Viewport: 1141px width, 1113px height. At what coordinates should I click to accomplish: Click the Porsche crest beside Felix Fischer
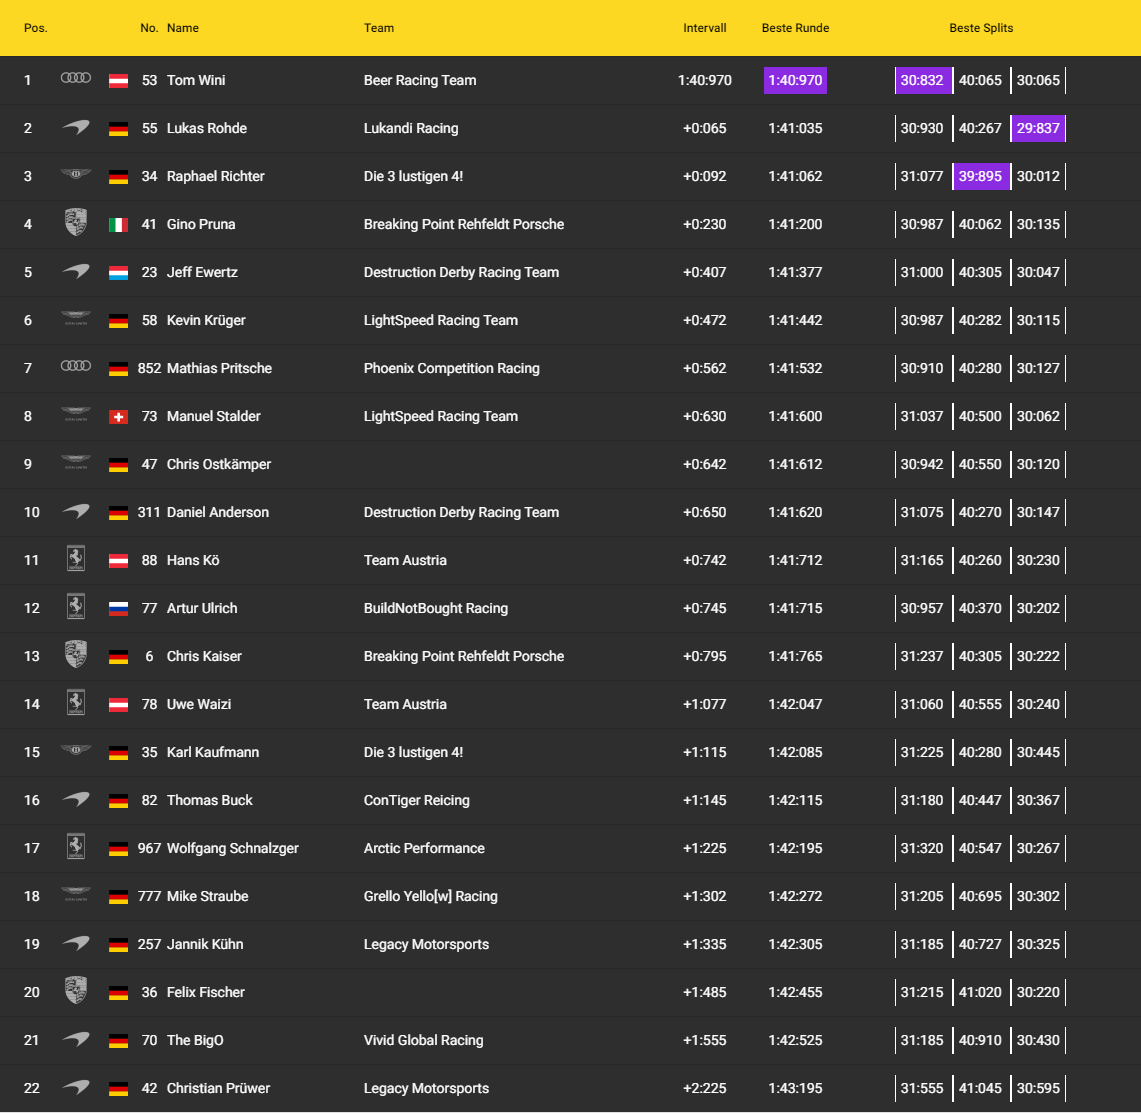[x=76, y=991]
